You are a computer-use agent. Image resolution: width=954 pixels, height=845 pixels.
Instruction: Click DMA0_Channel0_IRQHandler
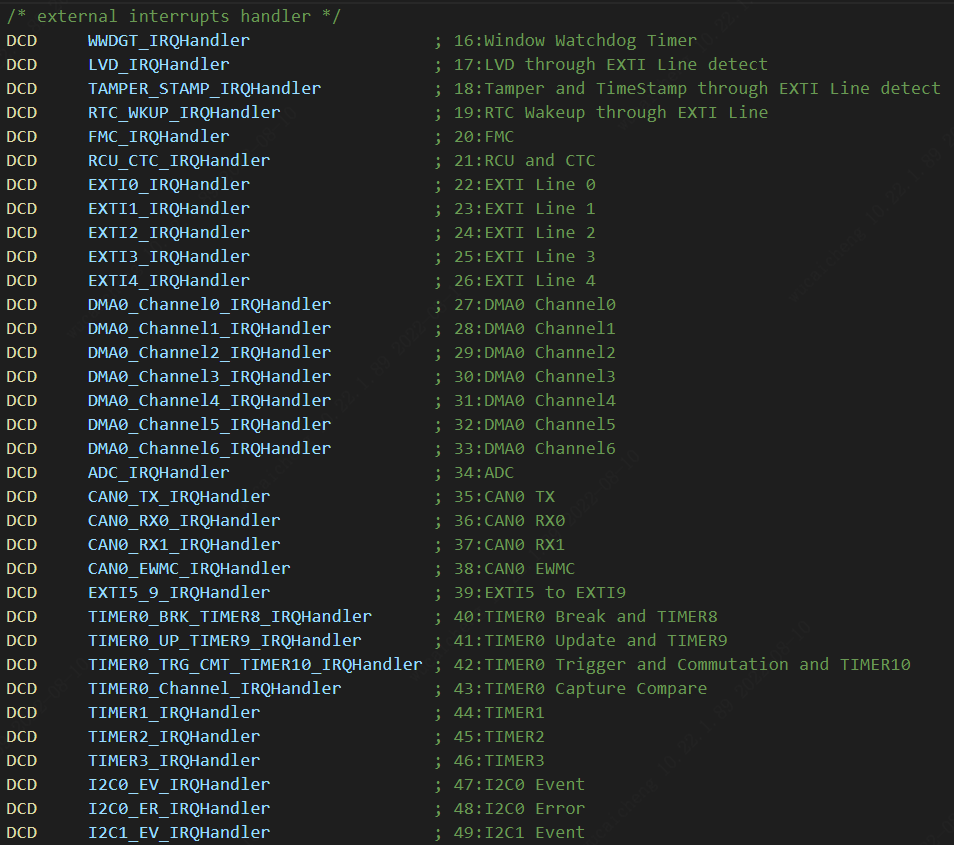pos(209,305)
